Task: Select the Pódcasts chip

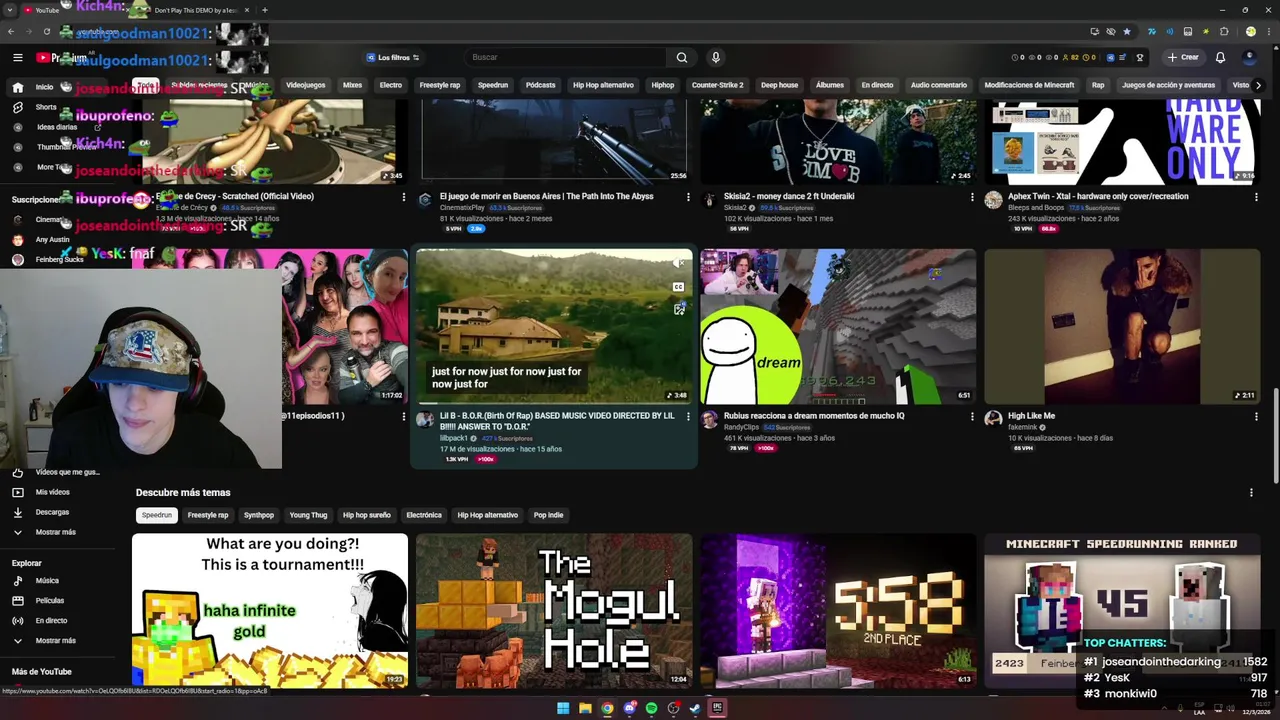Action: tap(541, 85)
